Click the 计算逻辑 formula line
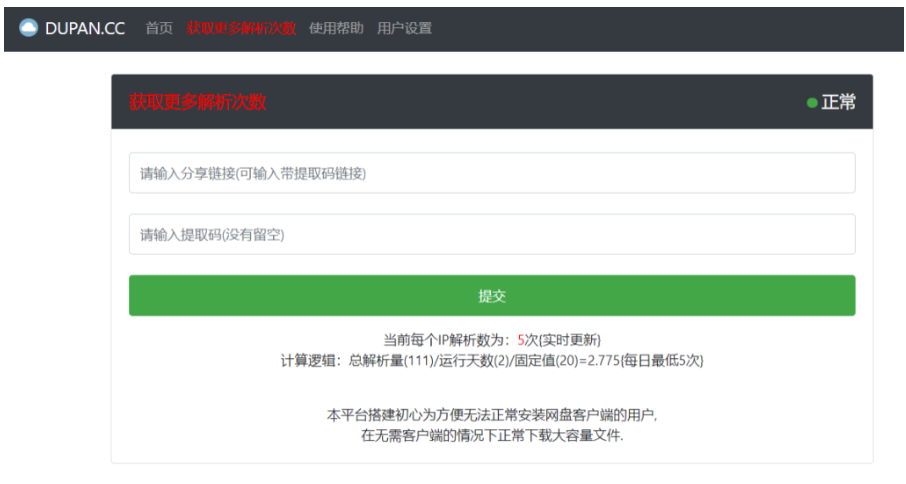This screenshot has width=906, height=484. tap(492, 361)
